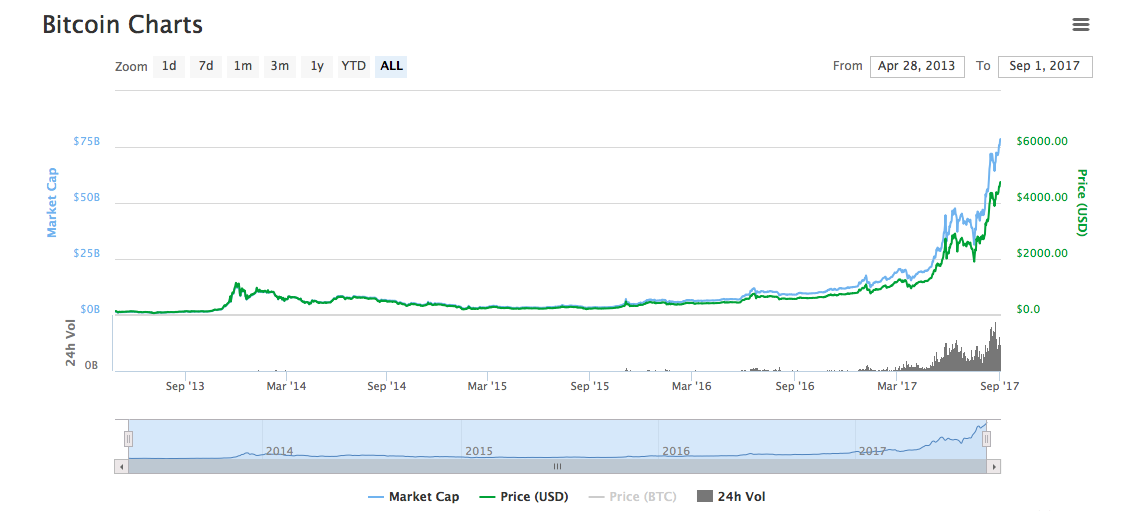Click the Market Cap axis title
The image size is (1122, 511).
(52, 203)
